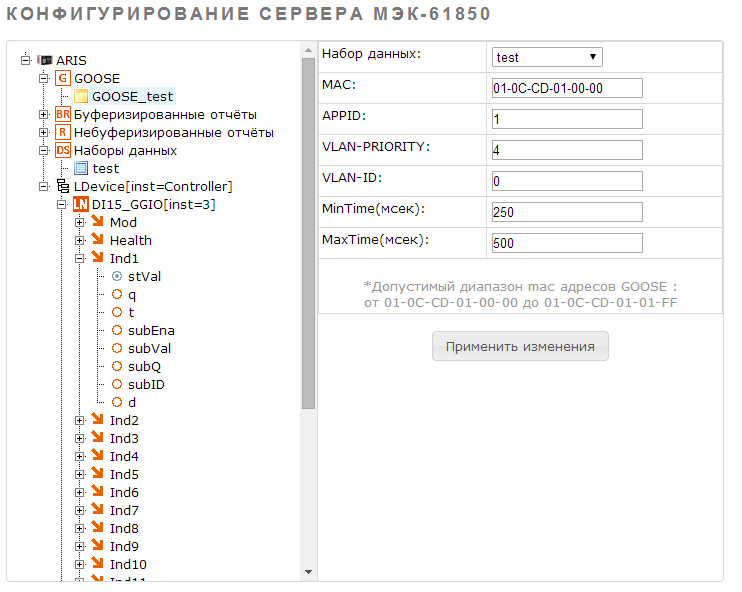Click the MAC address input field

pyautogui.click(x=566, y=88)
